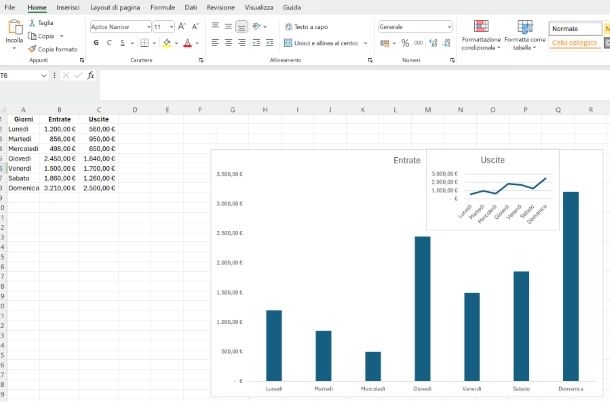
Task: Select column D header
Action: (x=135, y=110)
